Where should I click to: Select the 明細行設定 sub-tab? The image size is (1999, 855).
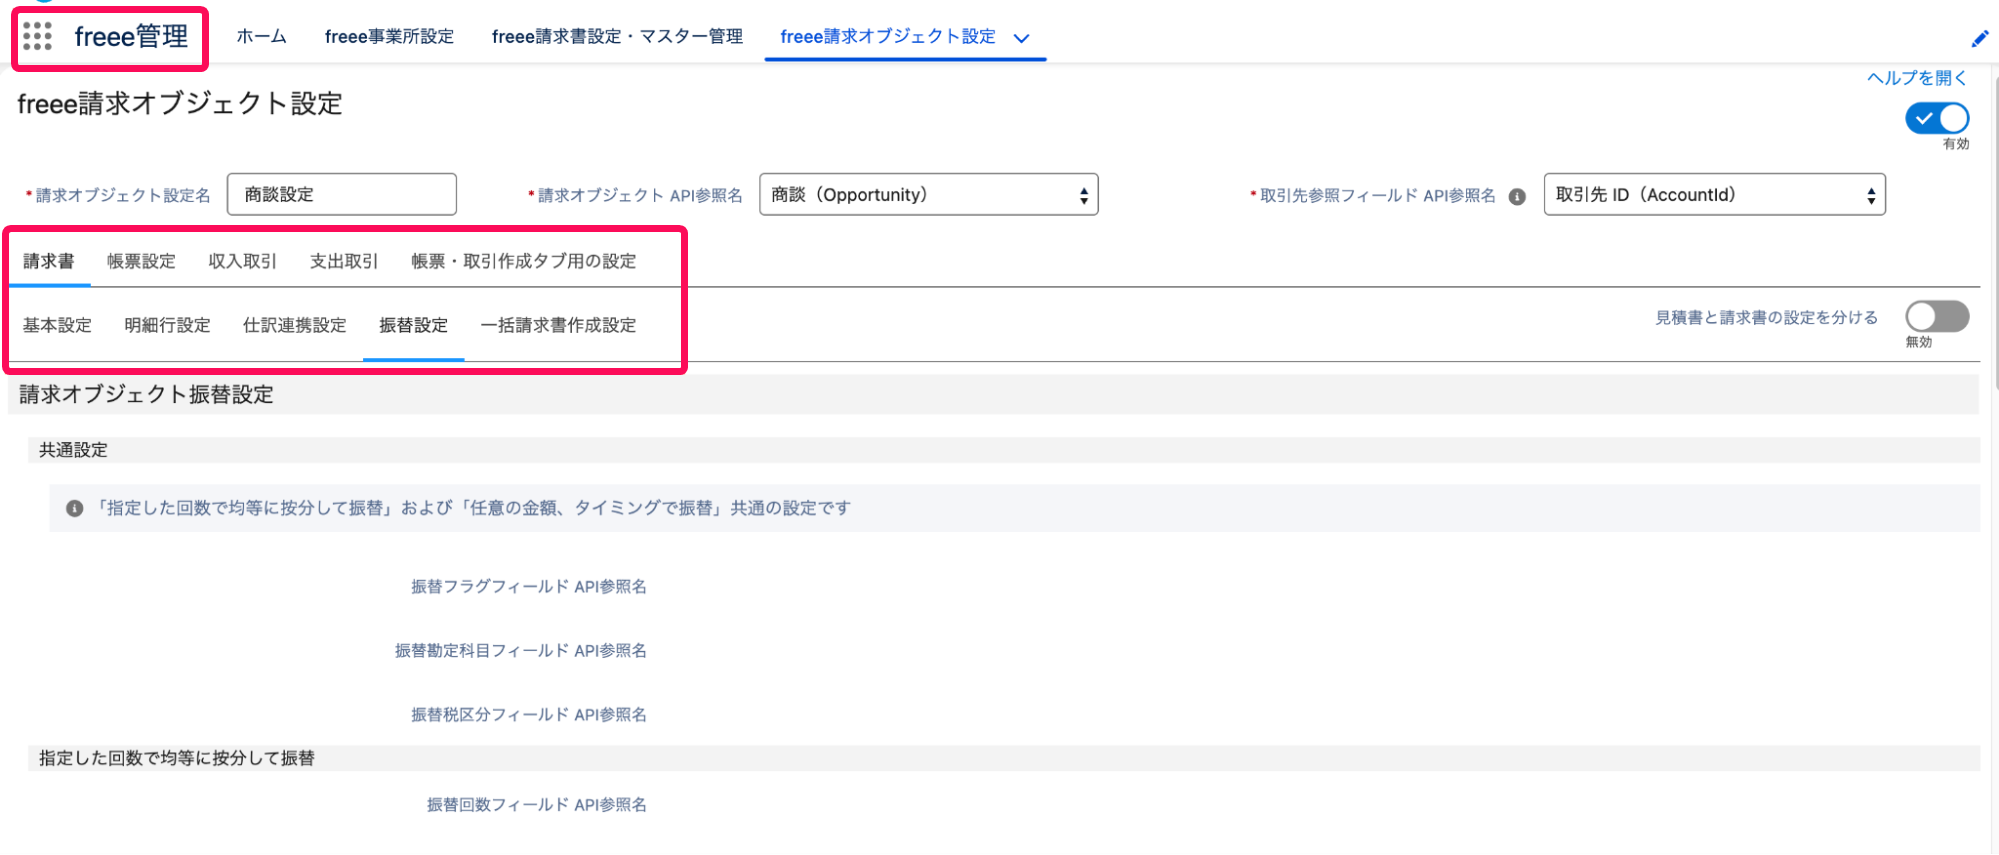click(167, 325)
